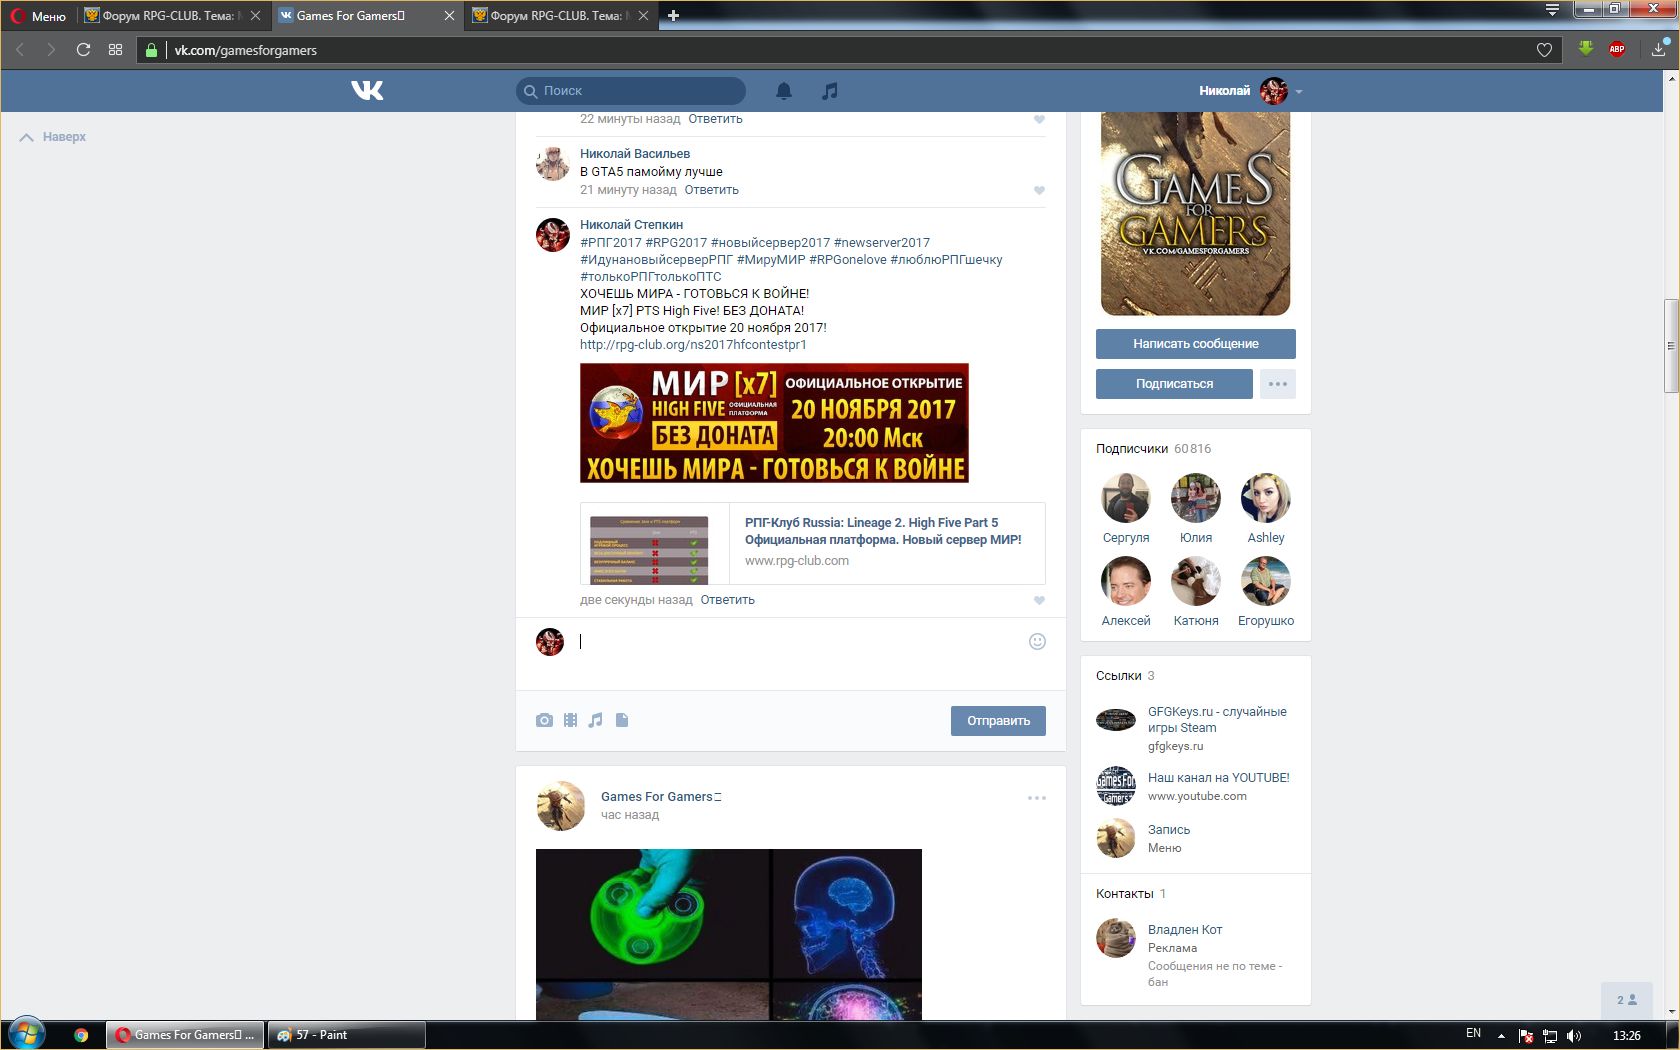Click the page vertical scrollbar thumb
Image resolution: width=1680 pixels, height=1050 pixels.
pyautogui.click(x=1670, y=346)
